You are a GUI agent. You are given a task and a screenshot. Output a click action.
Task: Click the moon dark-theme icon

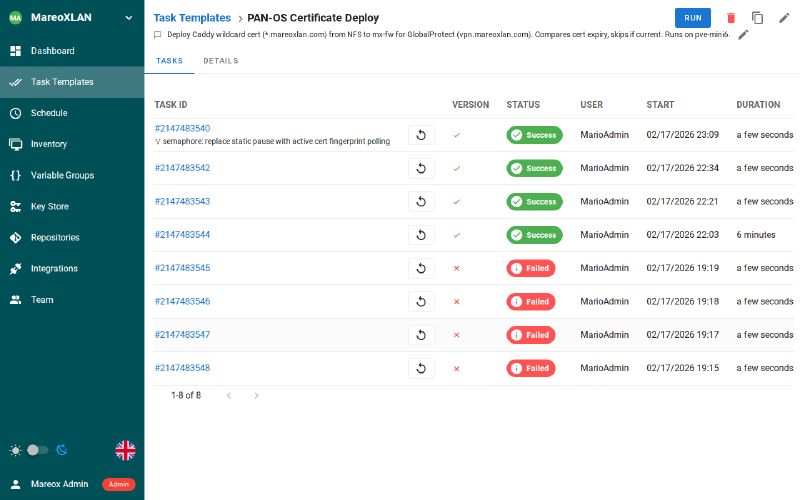click(x=62, y=450)
